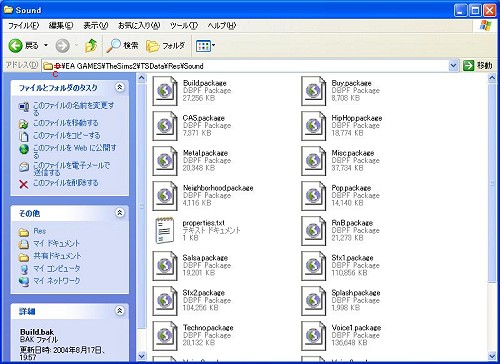Click the globe Web publish icon
500x364 pixels.
point(24,149)
